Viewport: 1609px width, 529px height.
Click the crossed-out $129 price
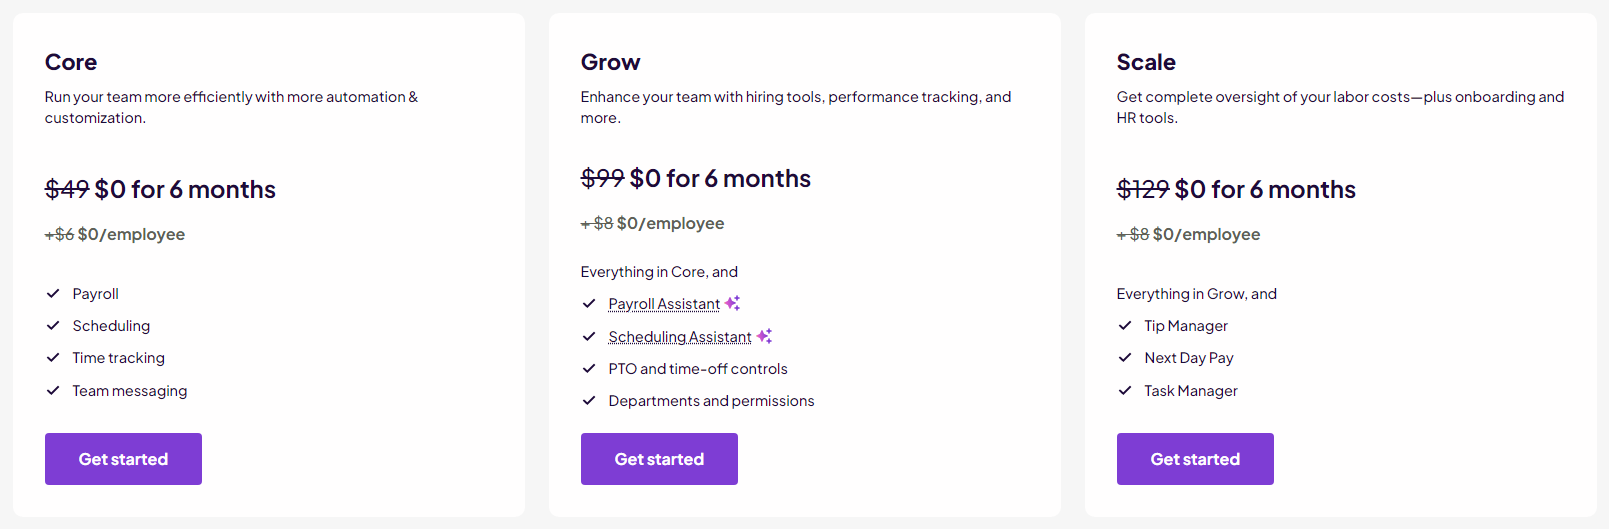[x=1142, y=189]
